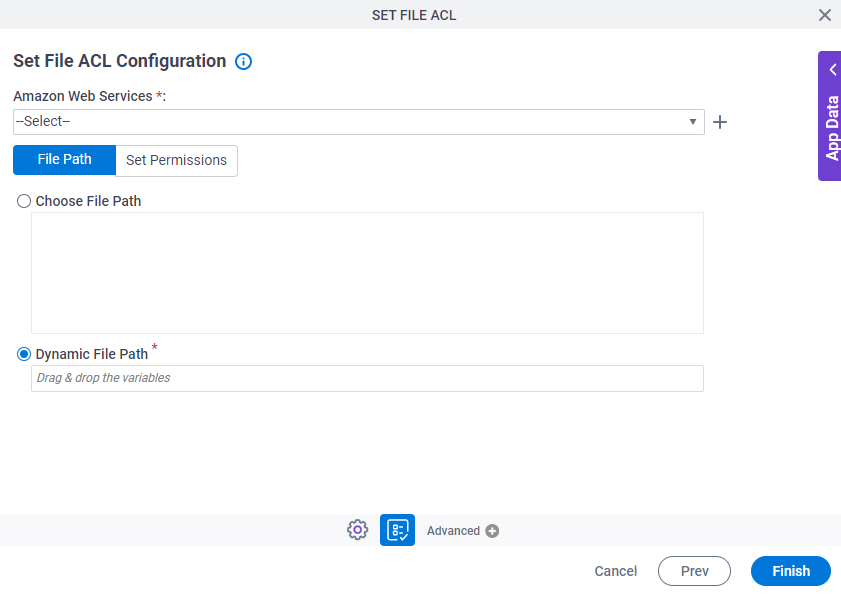Screen dimensions: 841x596
Task: Open the gear settings icon
Action: coord(357,530)
